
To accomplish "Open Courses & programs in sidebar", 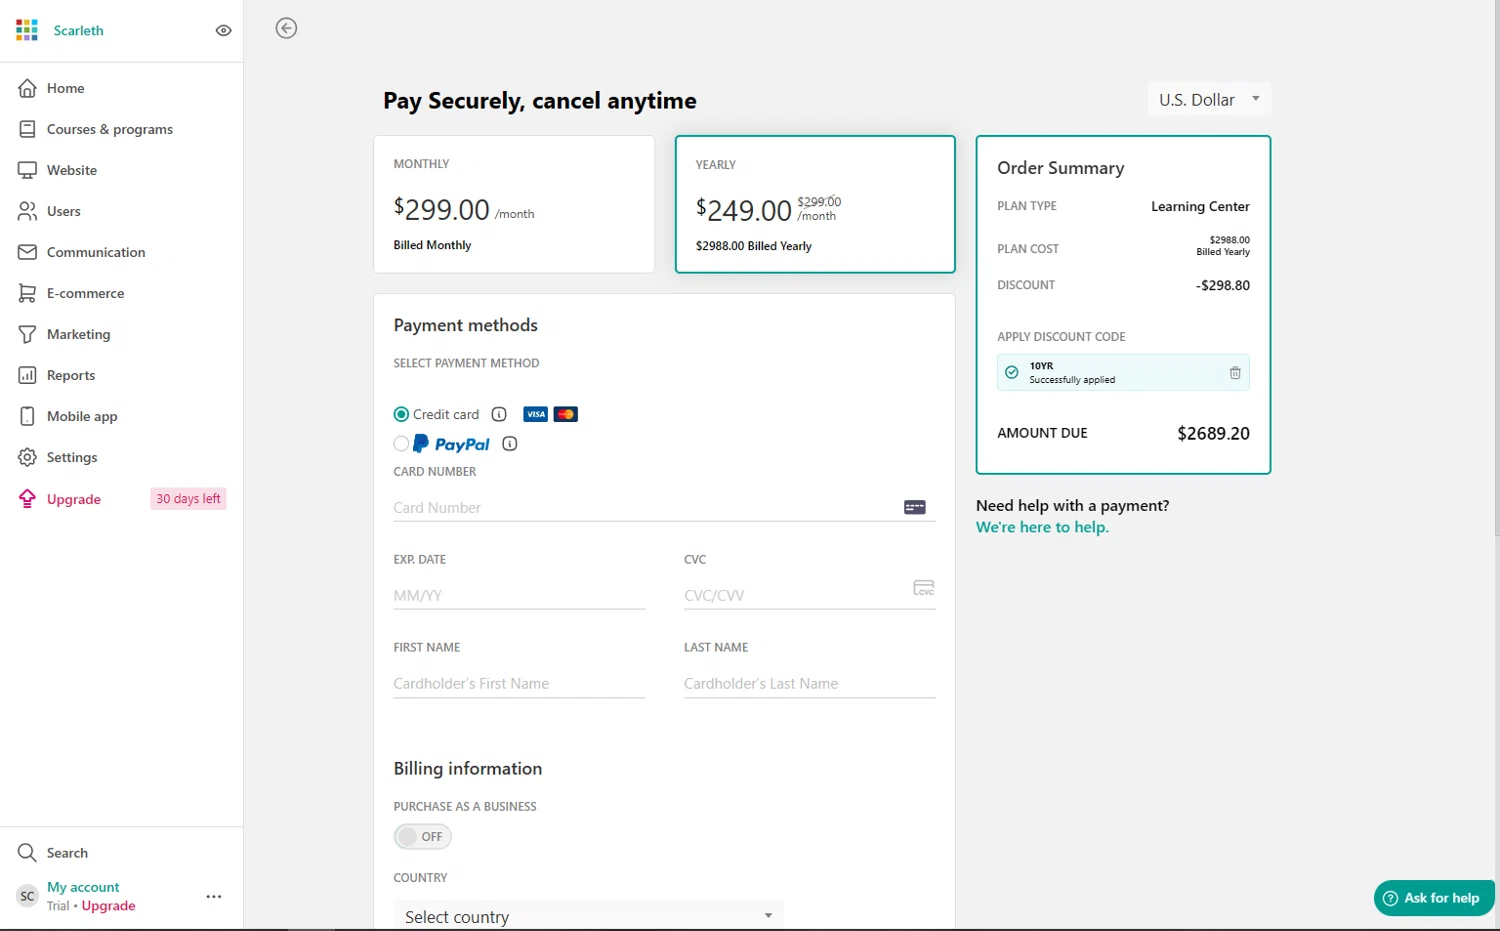I will pos(110,130).
